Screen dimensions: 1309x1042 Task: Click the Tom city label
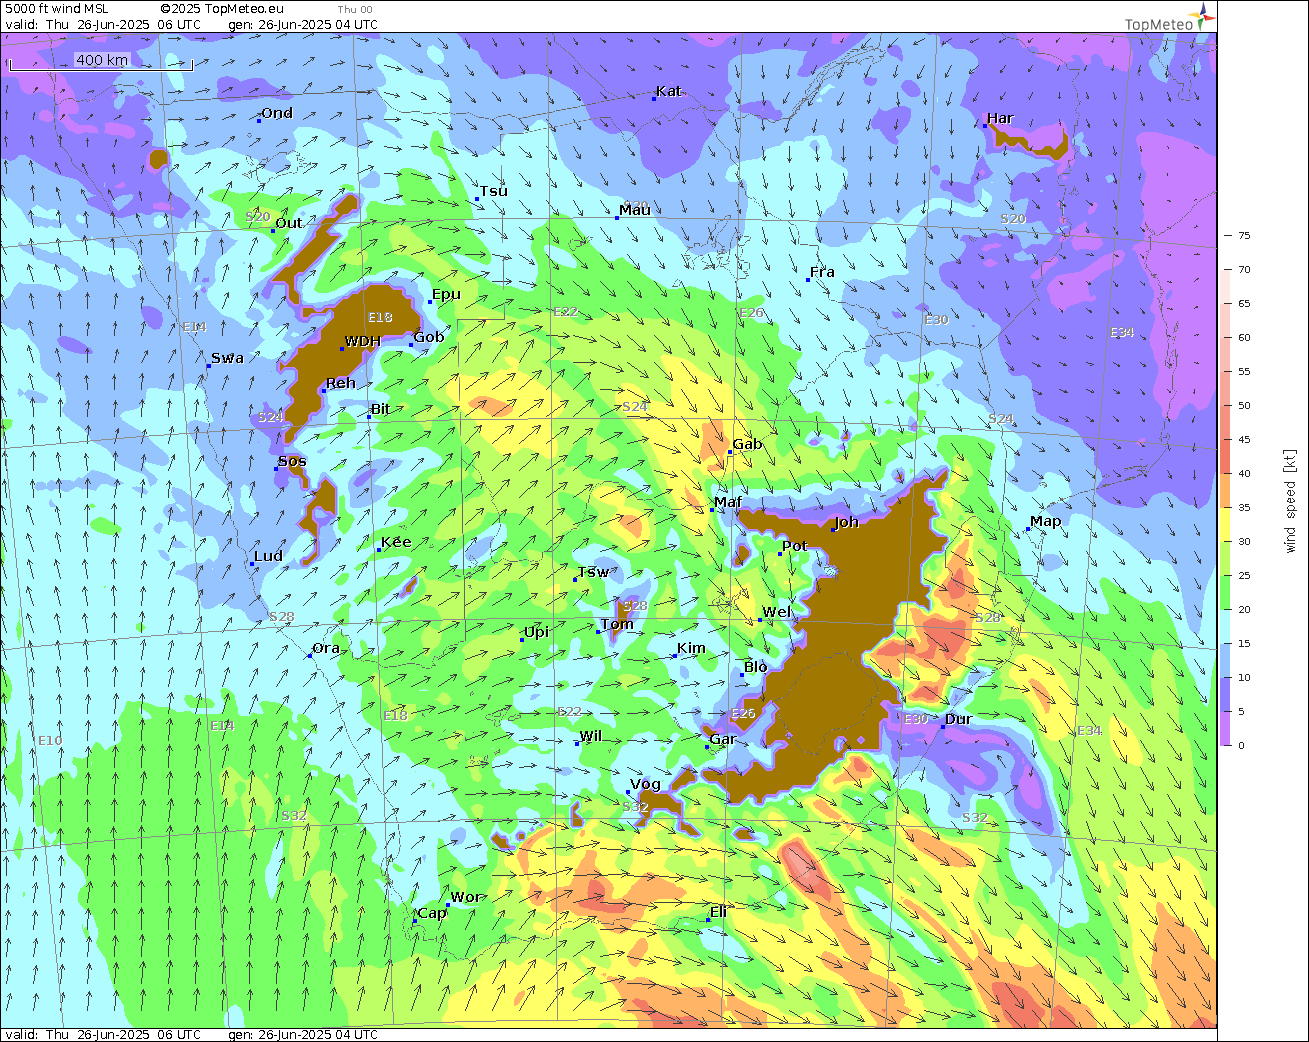[617, 624]
